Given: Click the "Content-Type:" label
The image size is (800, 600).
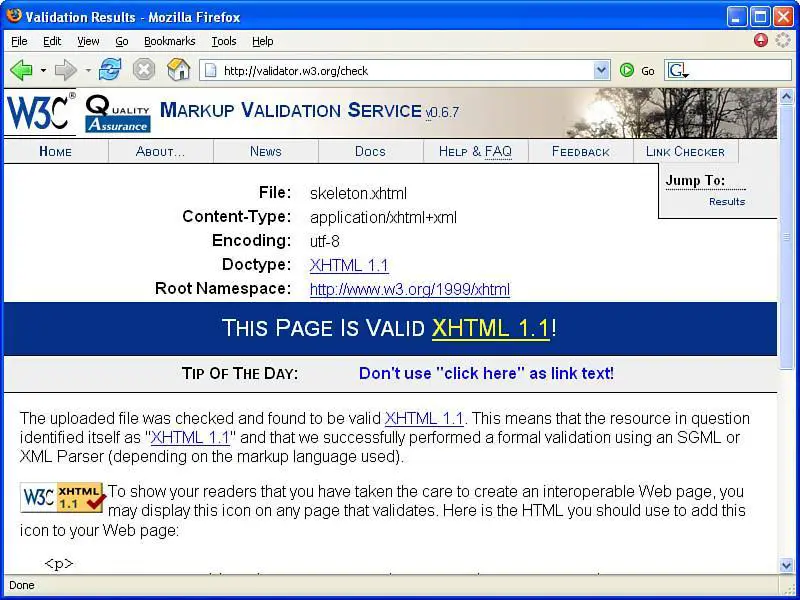Looking at the screenshot, I should [x=237, y=216].
